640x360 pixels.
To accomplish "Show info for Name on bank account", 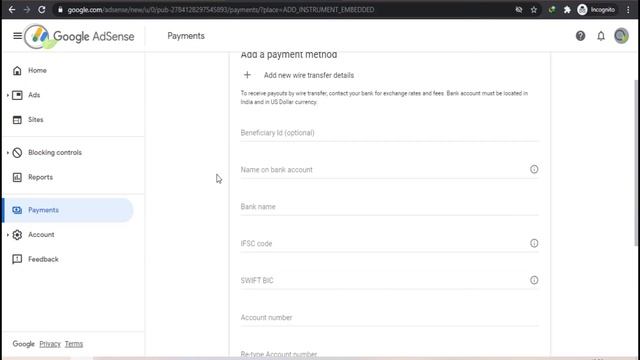I will [534, 169].
